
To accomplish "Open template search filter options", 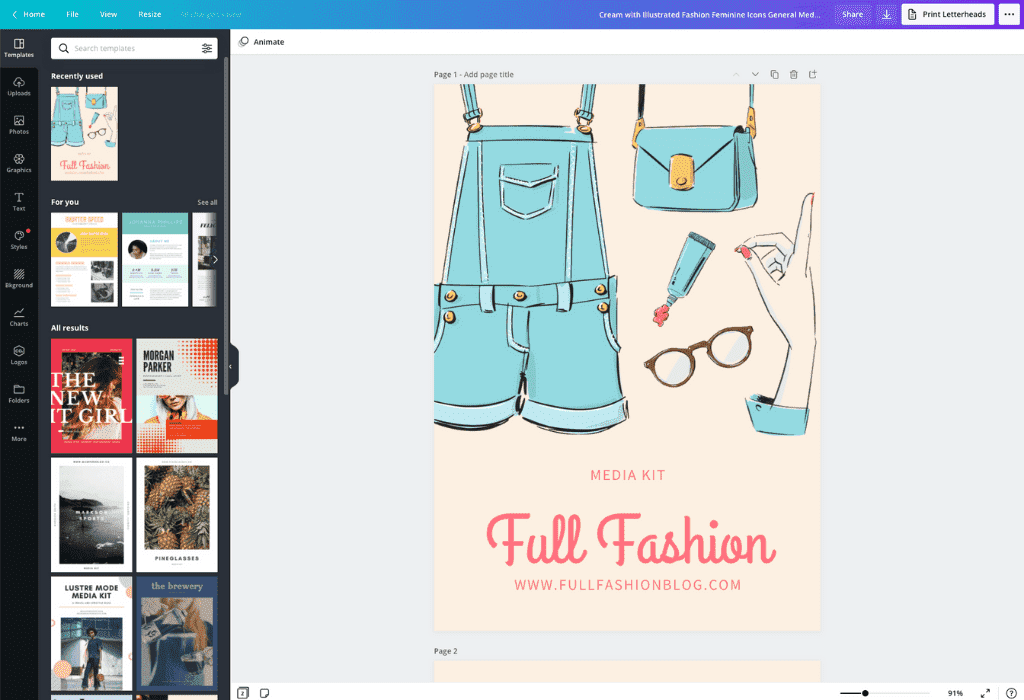I will pyautogui.click(x=209, y=47).
